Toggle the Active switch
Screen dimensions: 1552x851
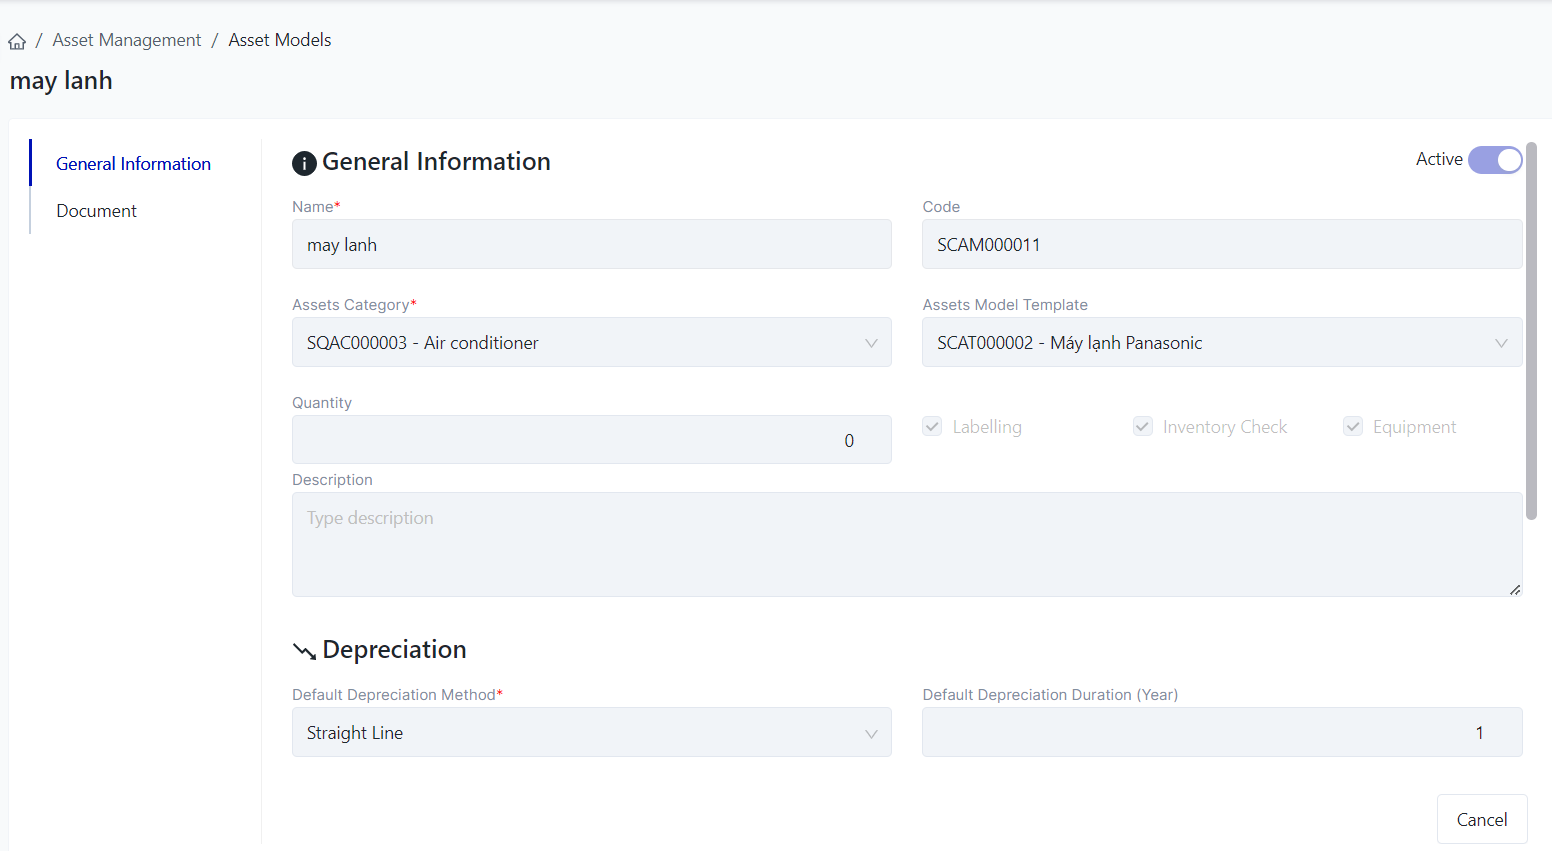pyautogui.click(x=1494, y=160)
